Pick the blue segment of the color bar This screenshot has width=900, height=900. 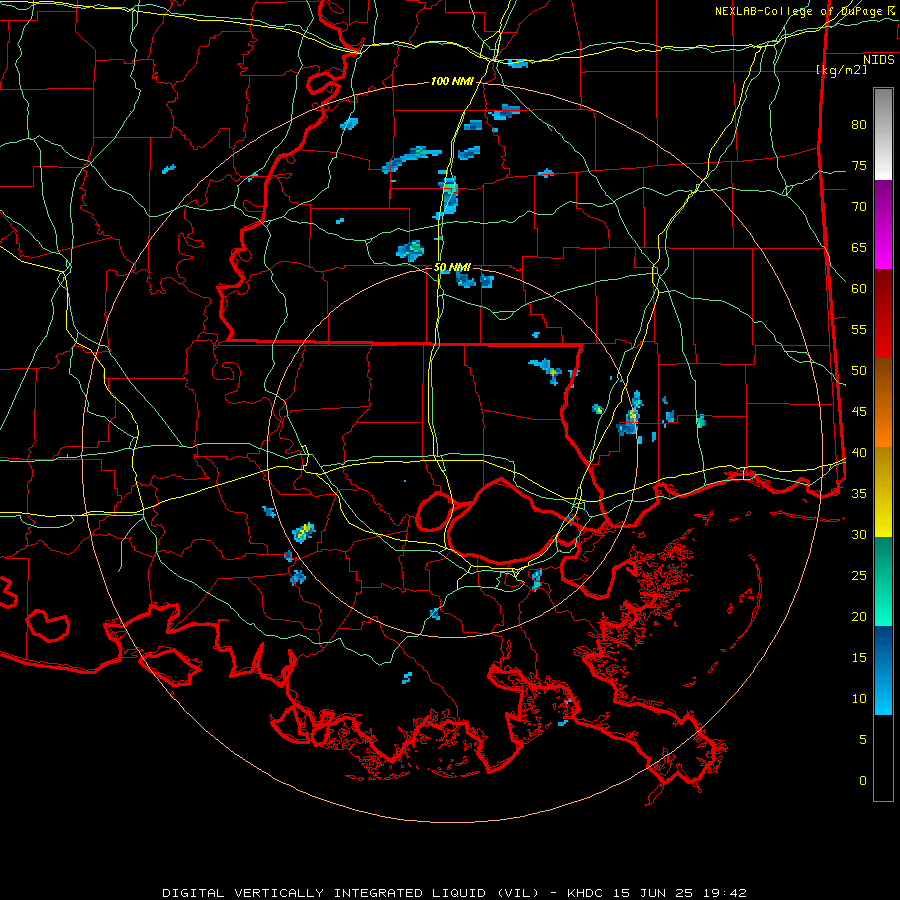point(883,670)
